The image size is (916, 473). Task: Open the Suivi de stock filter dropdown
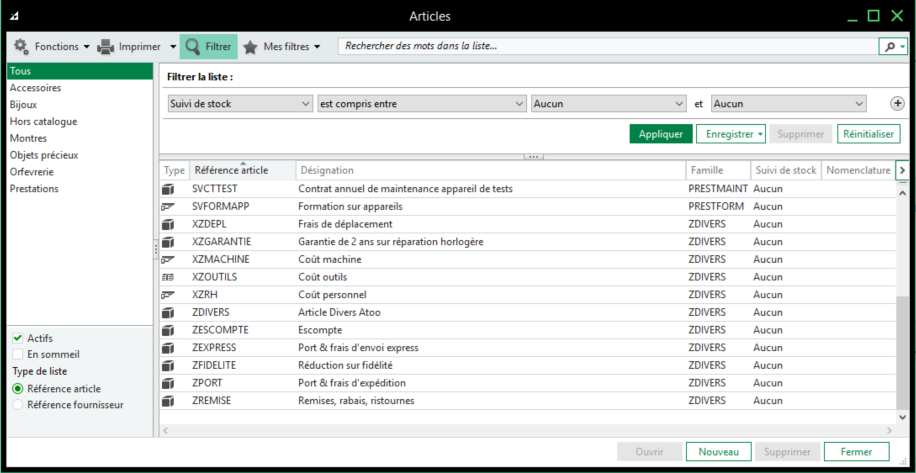click(x=240, y=104)
